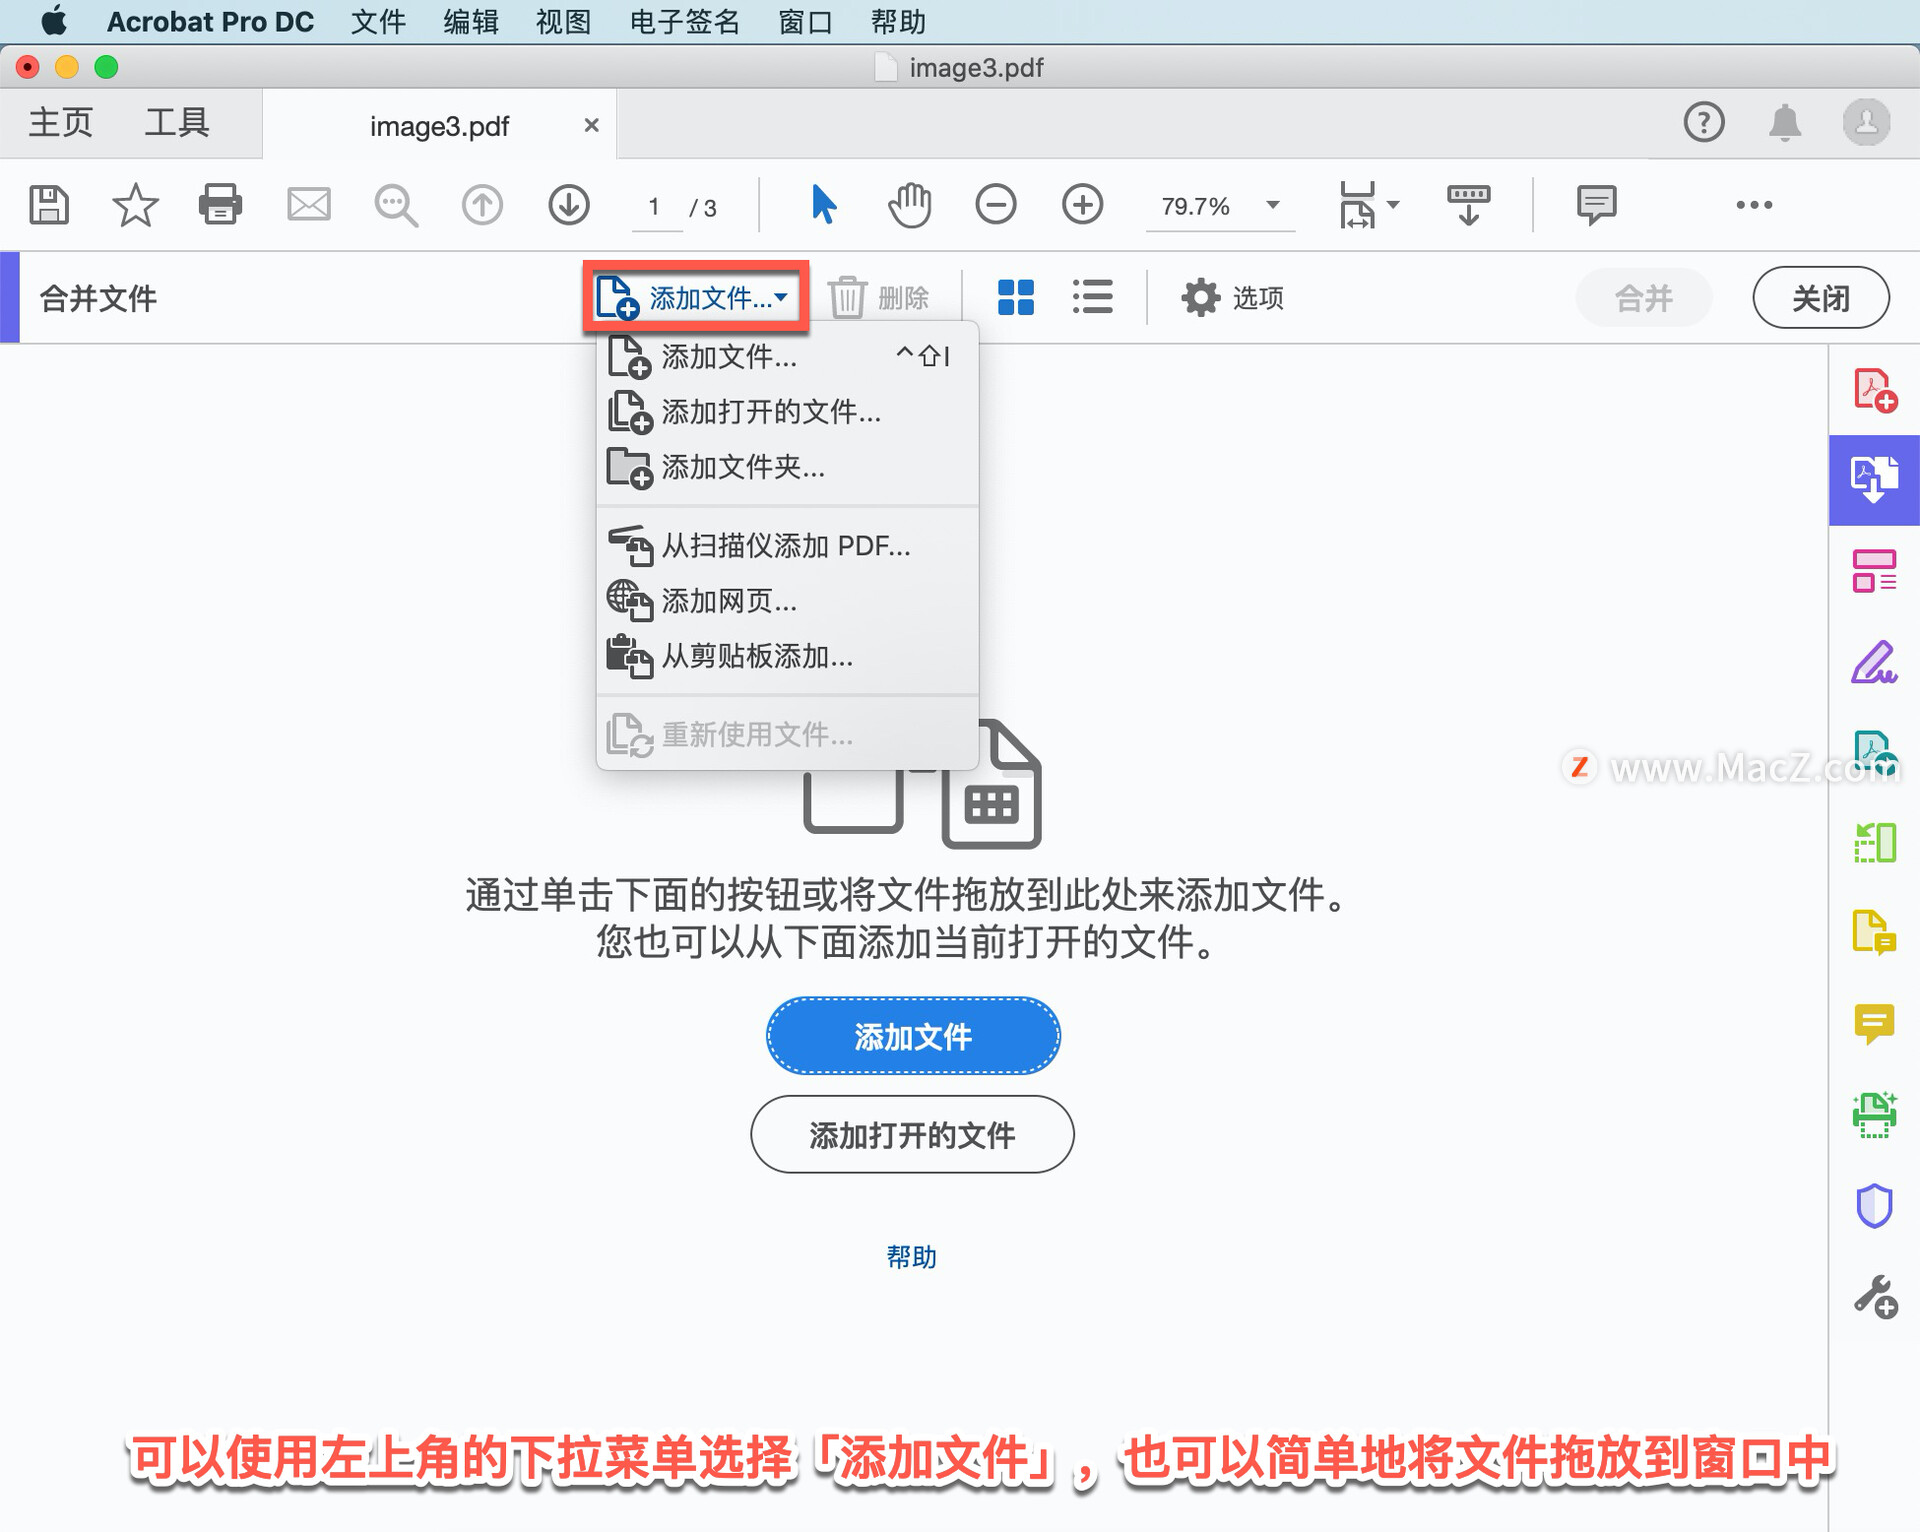Select the hand pan tool
This screenshot has height=1532, width=1920.
909,206
